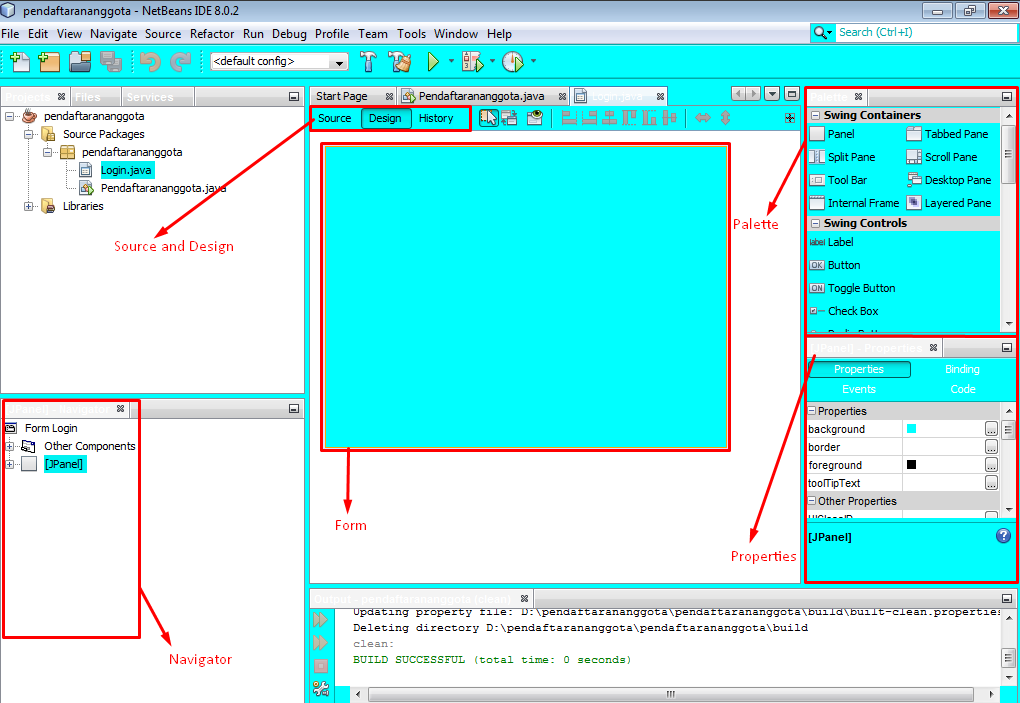The image size is (1020, 703).
Task: Open the default config dropdown
Action: (x=339, y=62)
